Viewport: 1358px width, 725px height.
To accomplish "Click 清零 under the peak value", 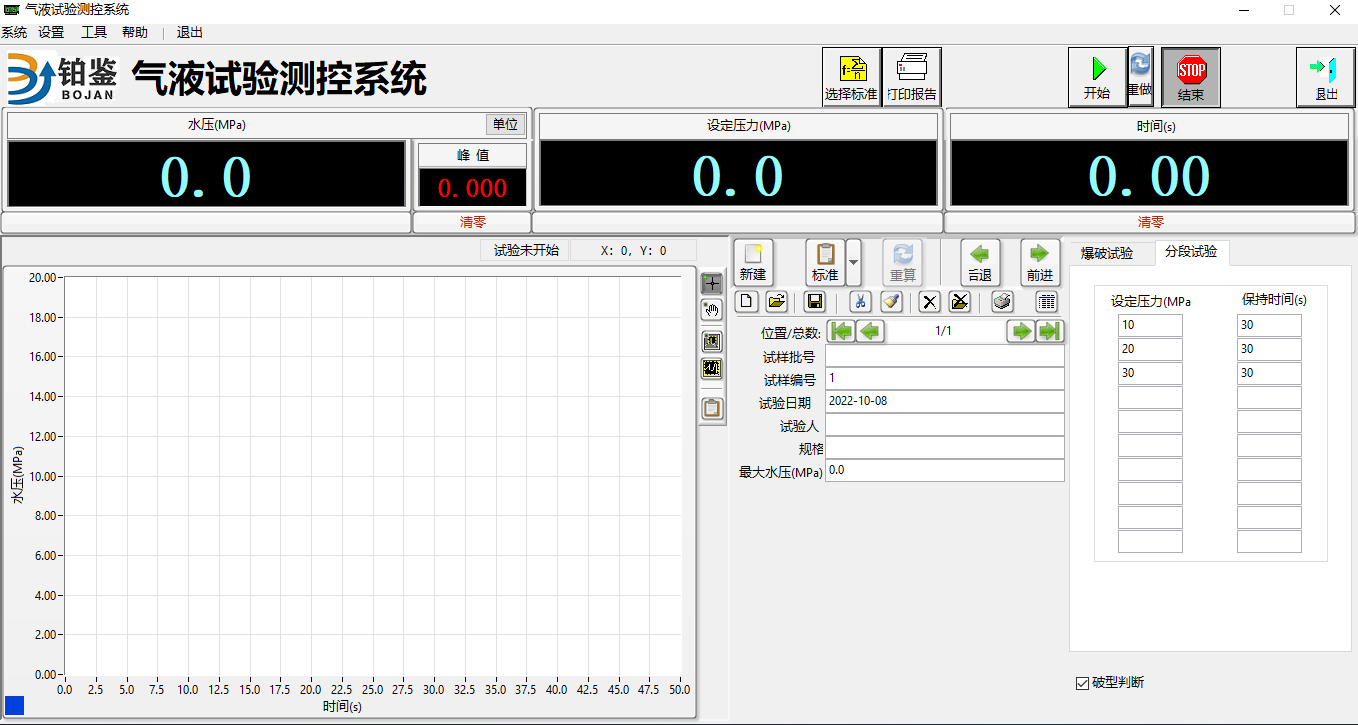I will click(471, 222).
